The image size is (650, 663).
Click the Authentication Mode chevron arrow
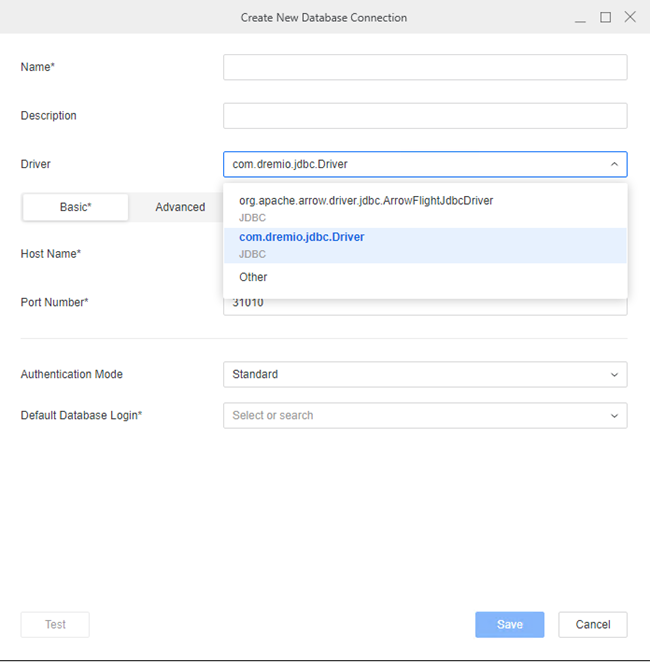[x=613, y=375]
